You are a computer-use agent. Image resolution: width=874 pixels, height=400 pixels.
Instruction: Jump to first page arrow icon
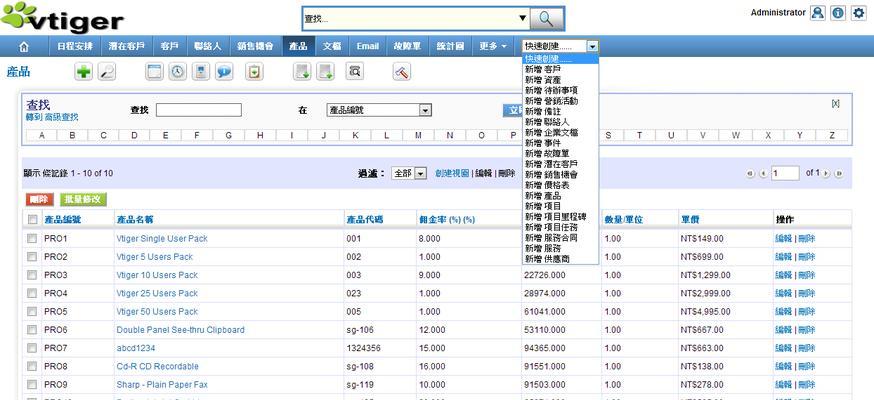[751, 174]
